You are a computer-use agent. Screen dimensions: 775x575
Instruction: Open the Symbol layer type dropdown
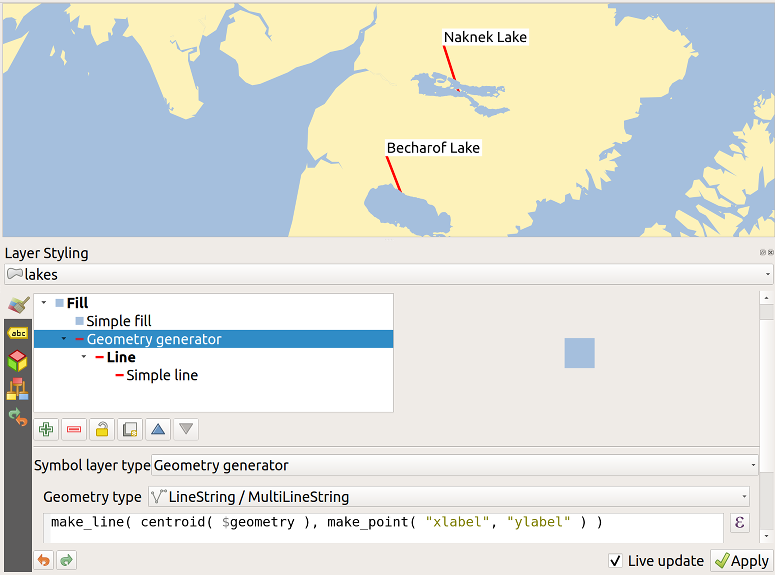coord(454,465)
